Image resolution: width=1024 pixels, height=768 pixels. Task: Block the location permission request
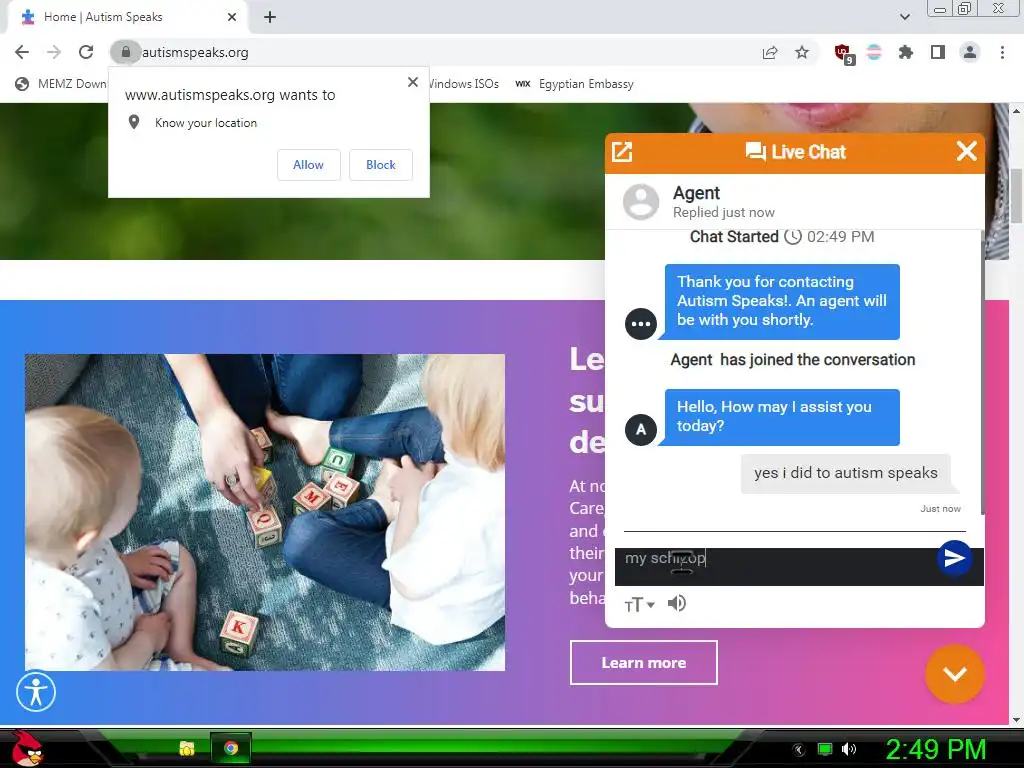(381, 165)
